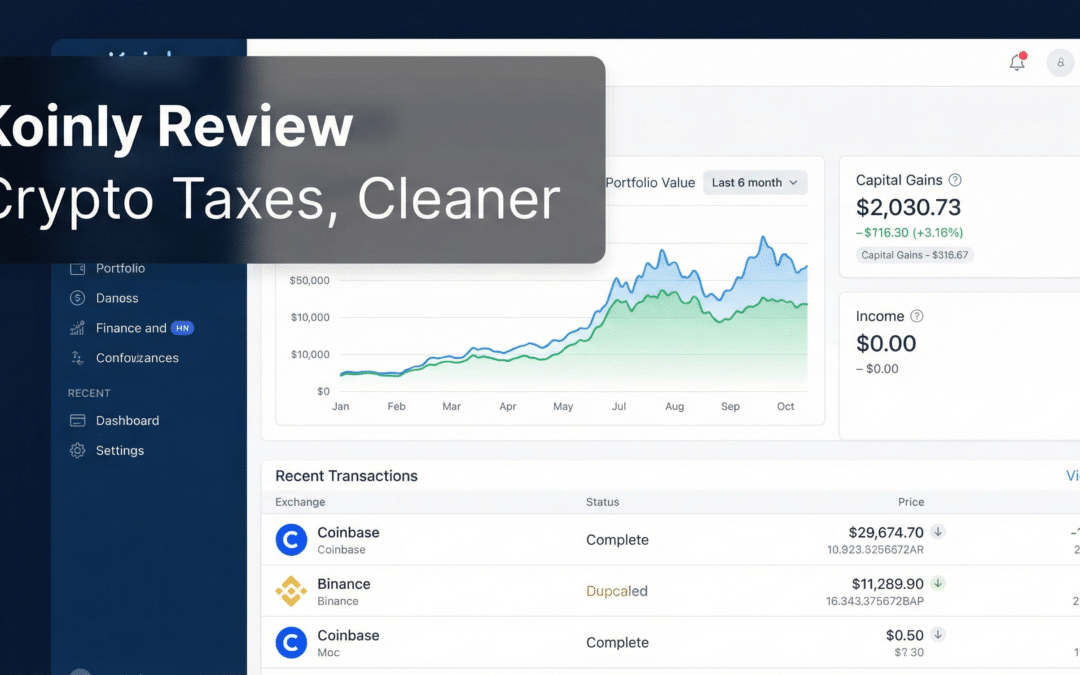Open Portfolio in the sidebar
Image resolution: width=1080 pixels, height=675 pixels.
pyautogui.click(x=121, y=268)
